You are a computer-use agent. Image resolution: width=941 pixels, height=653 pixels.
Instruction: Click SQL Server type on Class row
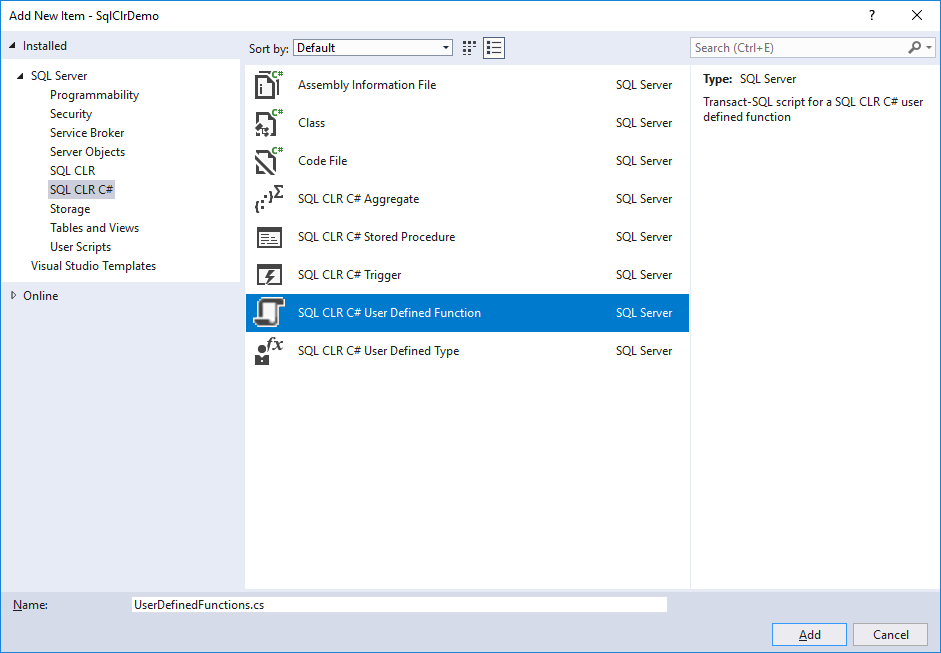(644, 123)
